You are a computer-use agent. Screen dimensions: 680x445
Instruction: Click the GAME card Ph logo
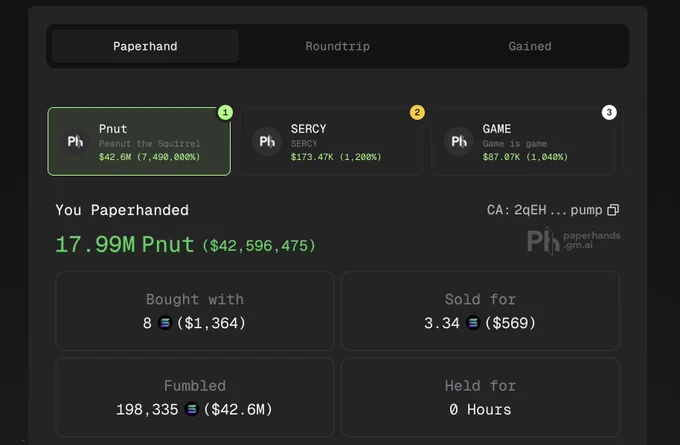click(459, 141)
